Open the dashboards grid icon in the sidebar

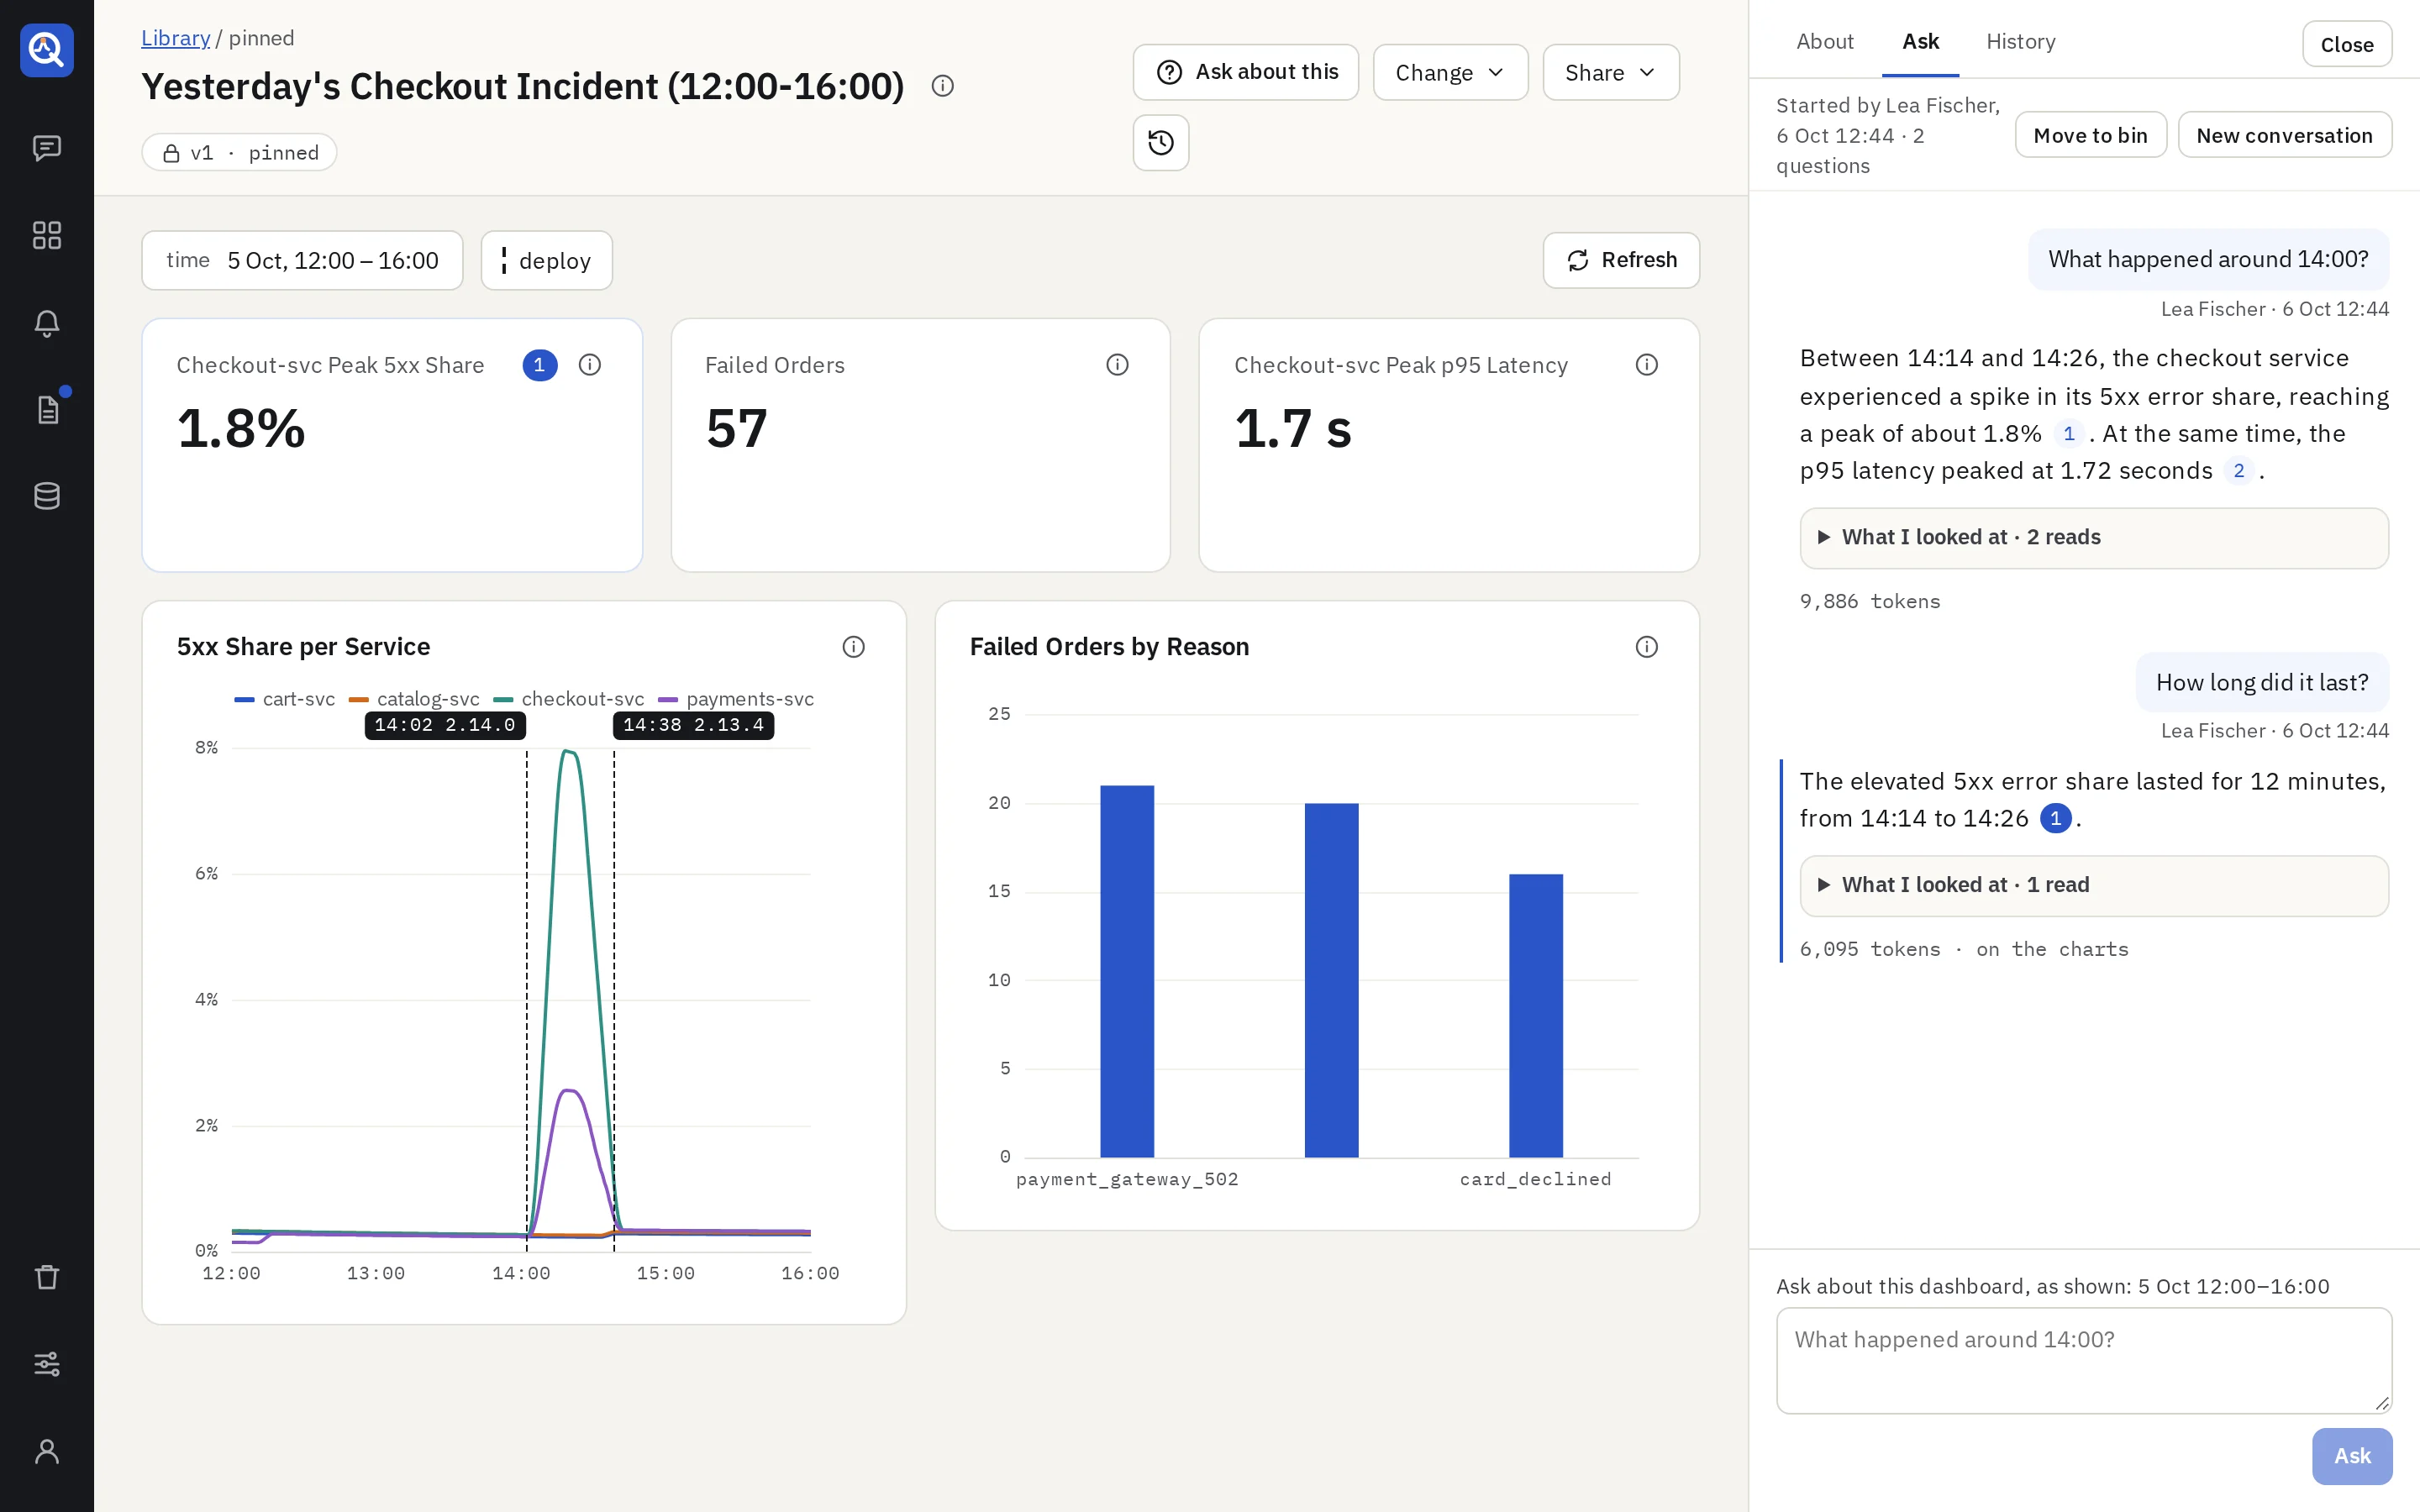47,235
